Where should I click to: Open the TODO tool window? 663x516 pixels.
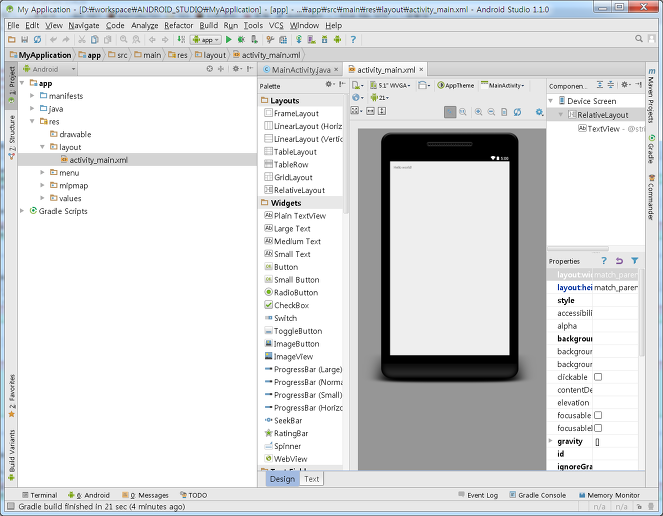[x=194, y=495]
